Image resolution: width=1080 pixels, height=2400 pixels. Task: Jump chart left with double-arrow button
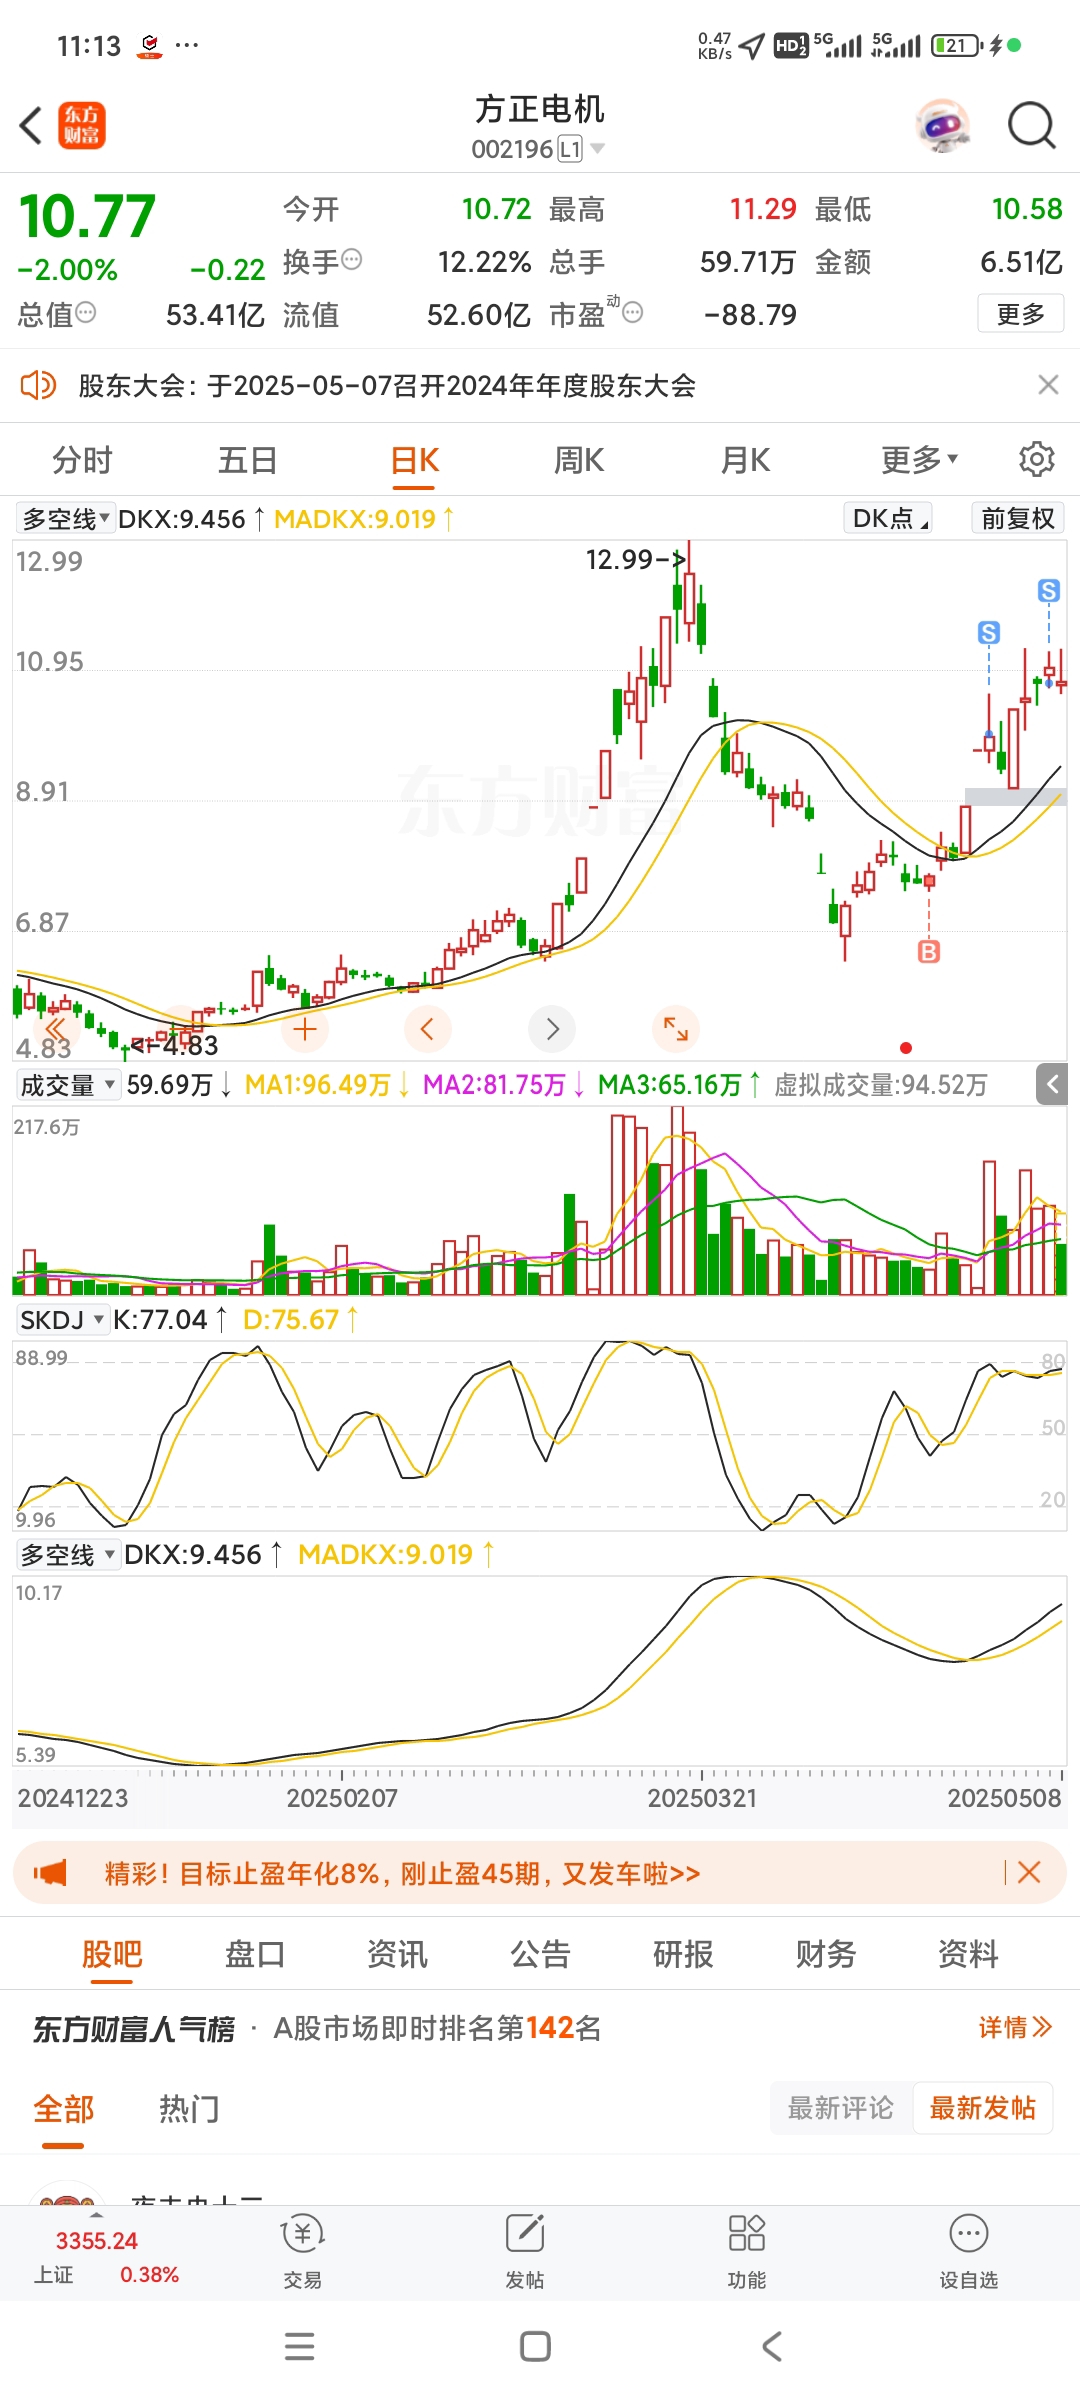point(56,1029)
